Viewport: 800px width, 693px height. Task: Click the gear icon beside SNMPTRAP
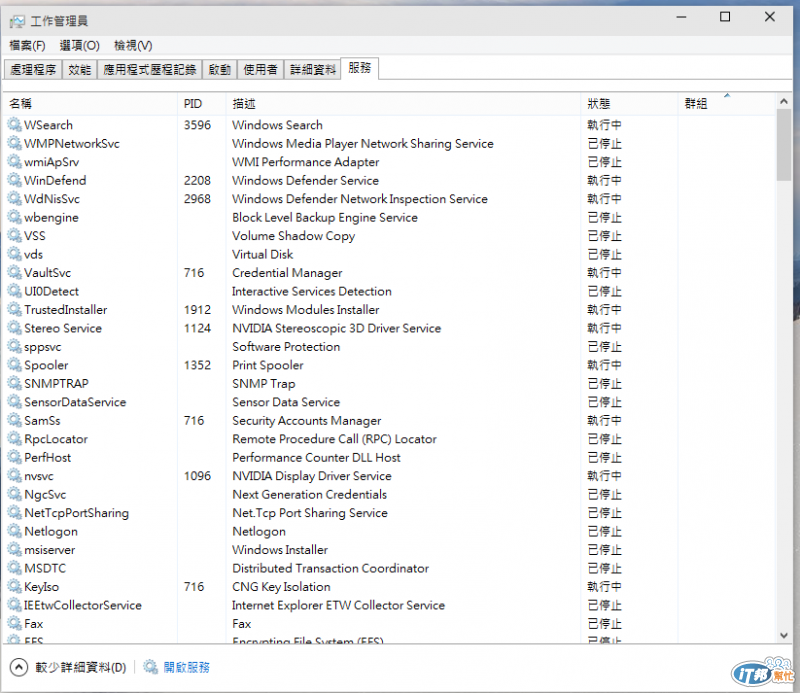[x=14, y=383]
